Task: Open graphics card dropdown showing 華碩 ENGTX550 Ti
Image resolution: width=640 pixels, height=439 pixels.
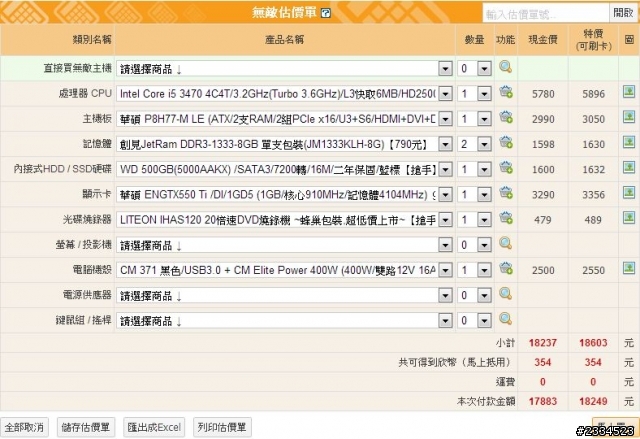Action: pos(284,195)
